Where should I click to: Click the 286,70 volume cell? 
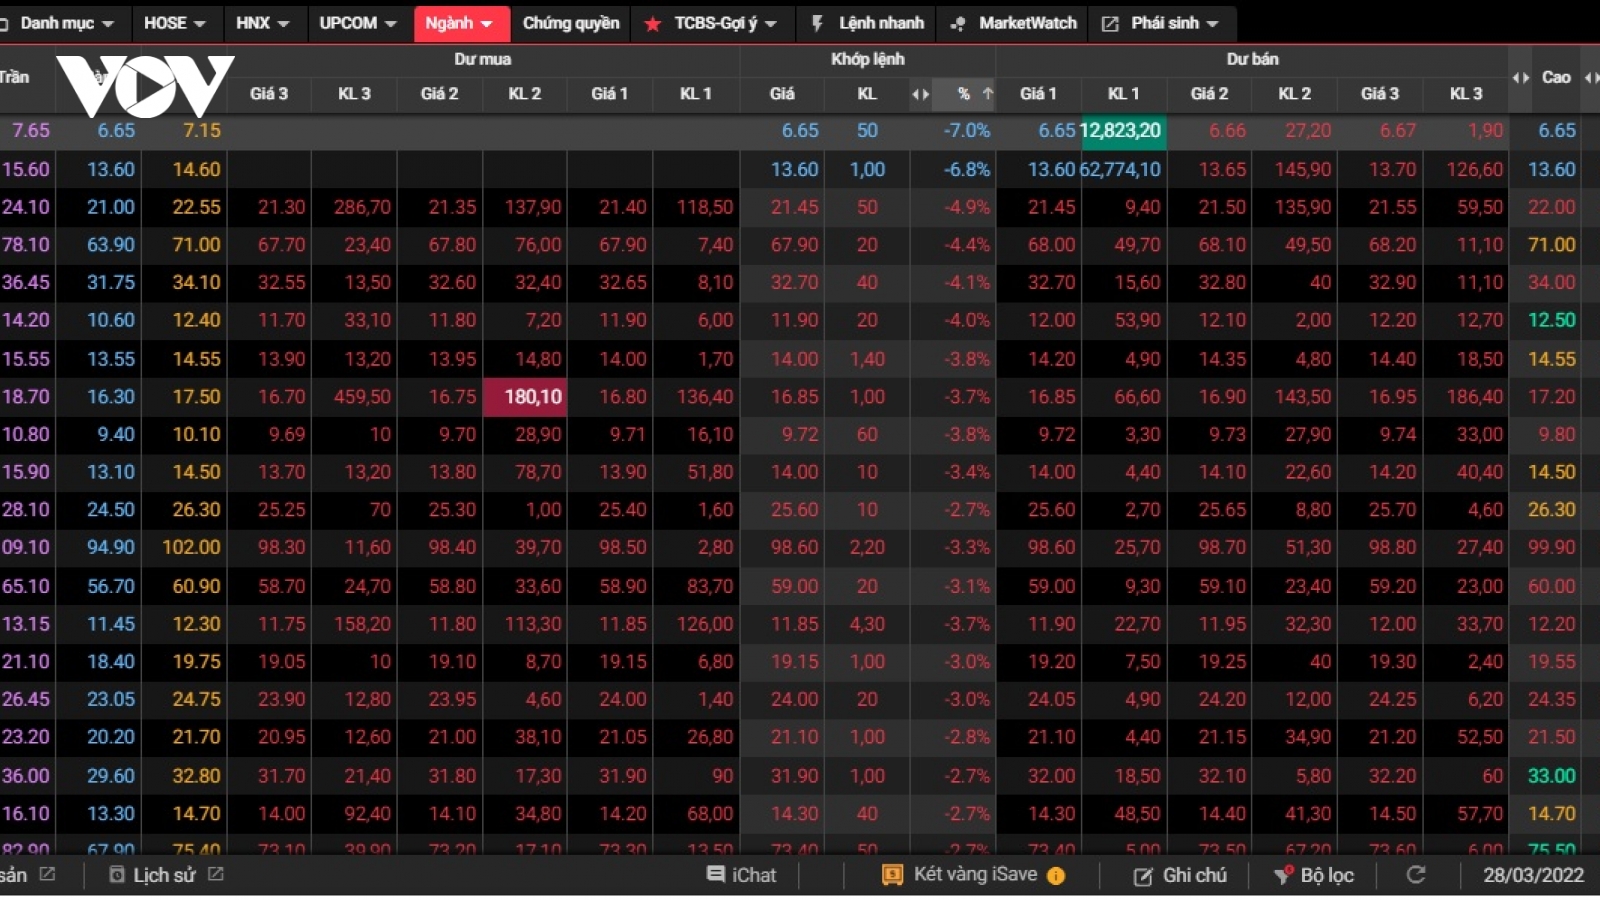tap(362, 207)
